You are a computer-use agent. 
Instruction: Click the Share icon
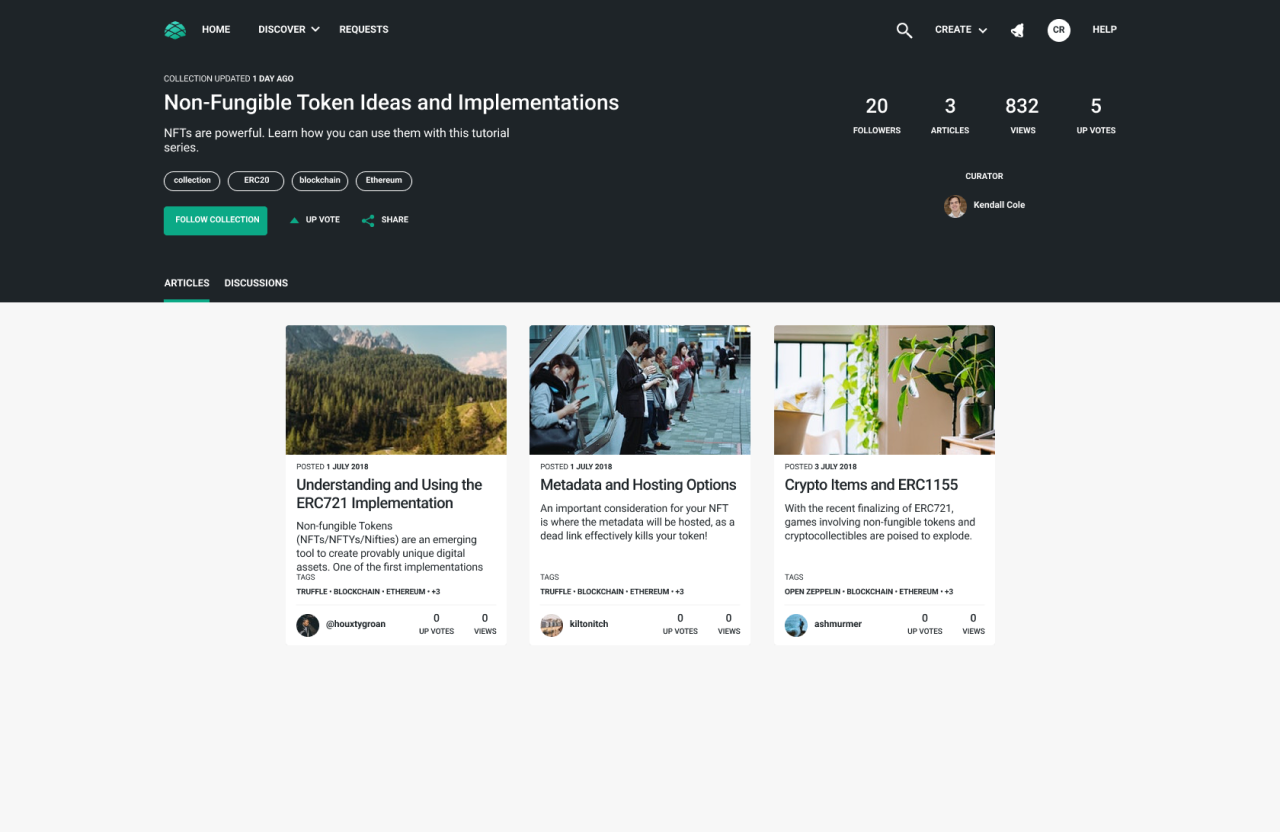click(368, 220)
